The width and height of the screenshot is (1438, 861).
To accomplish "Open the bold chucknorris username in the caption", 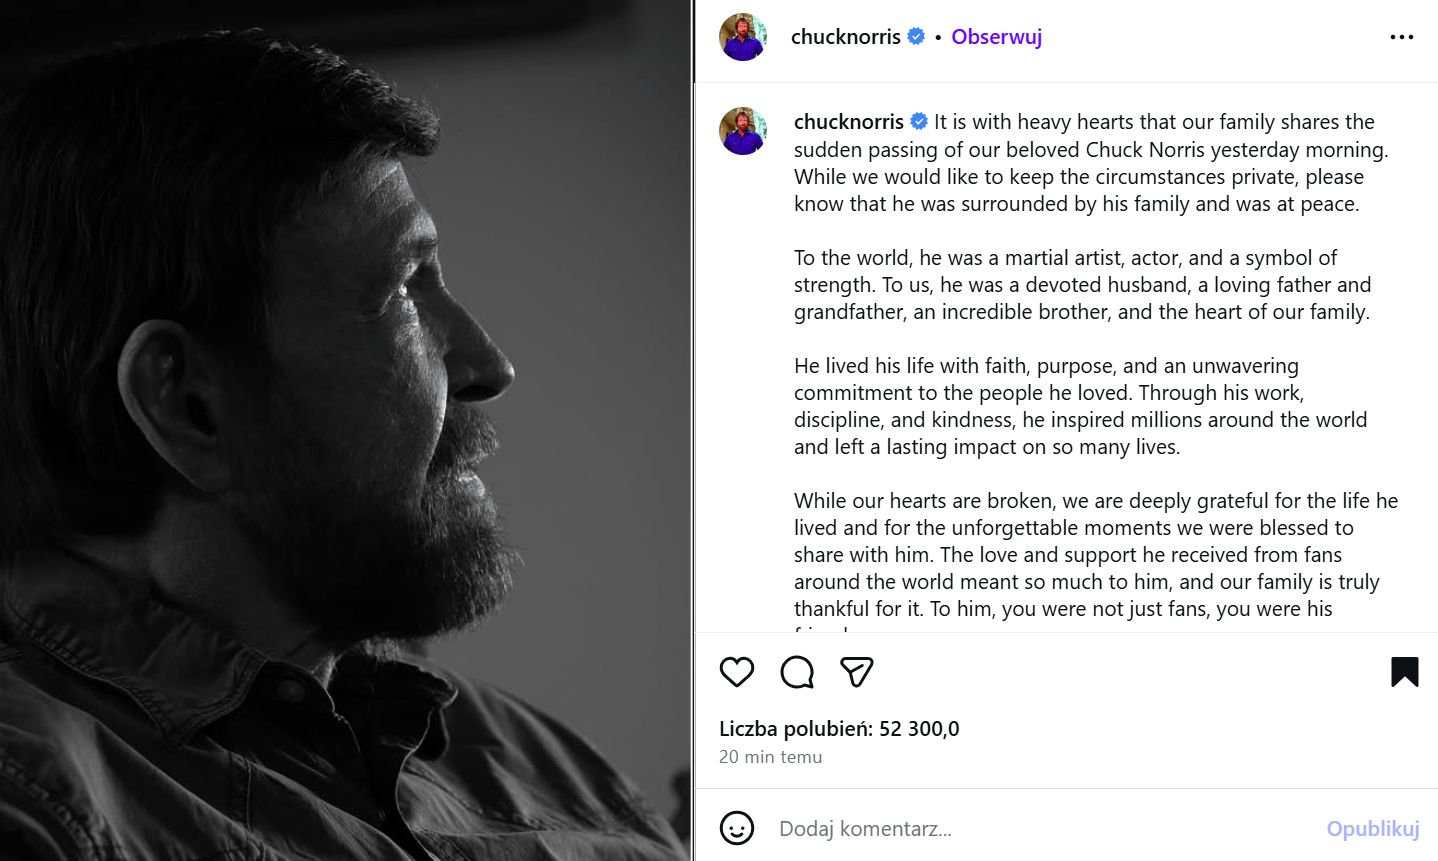I will pyautogui.click(x=848, y=122).
